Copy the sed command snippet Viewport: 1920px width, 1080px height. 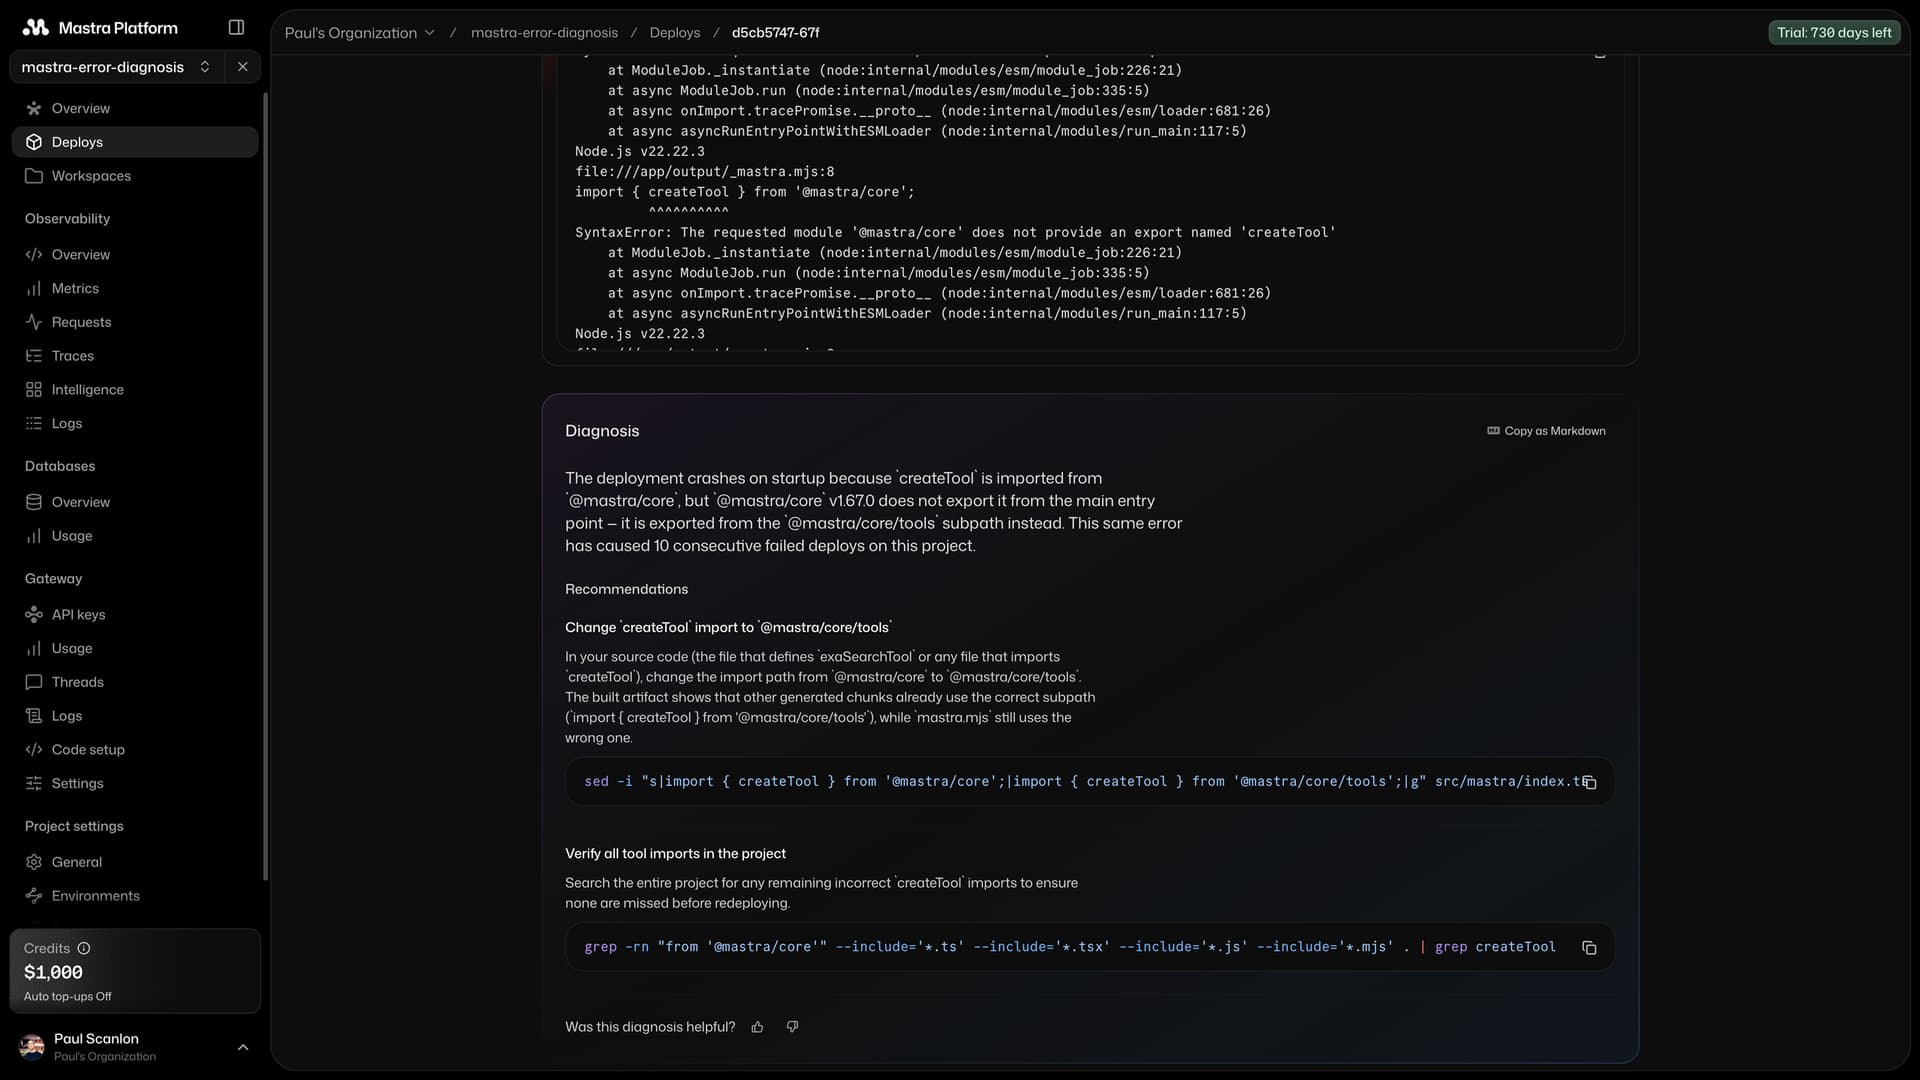click(x=1589, y=782)
